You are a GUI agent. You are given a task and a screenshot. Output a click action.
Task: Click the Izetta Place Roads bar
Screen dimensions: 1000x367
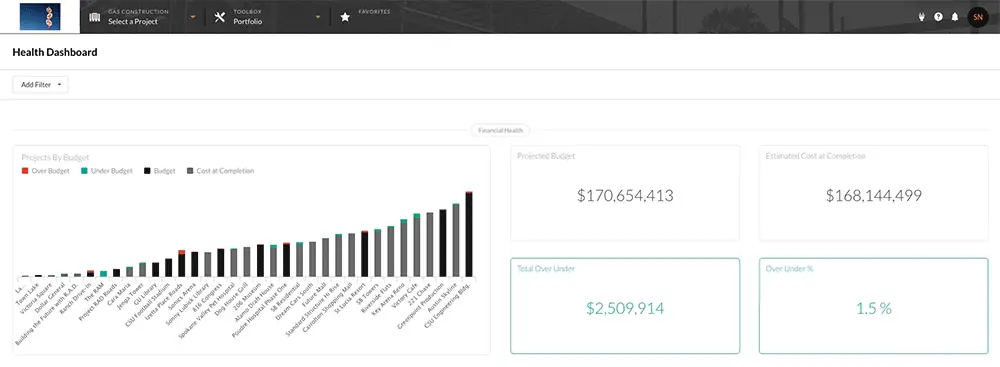tap(182, 264)
